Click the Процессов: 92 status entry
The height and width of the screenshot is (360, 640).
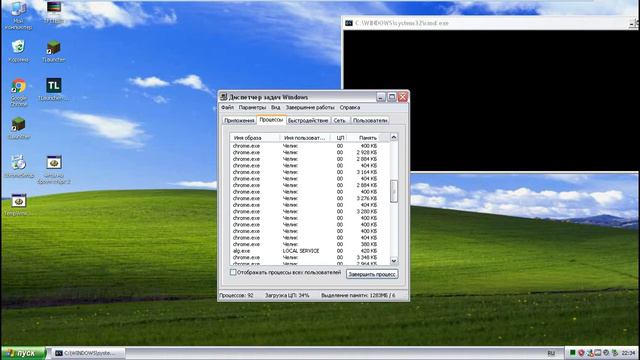[236, 295]
